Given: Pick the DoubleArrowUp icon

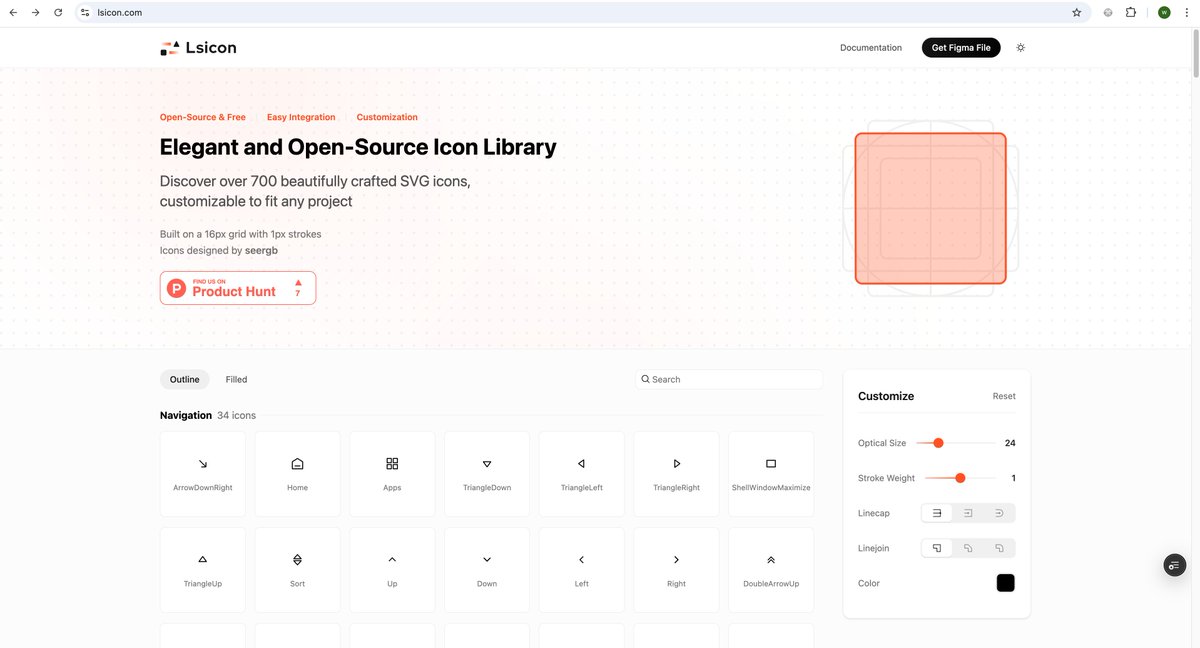Looking at the screenshot, I should [x=771, y=570].
